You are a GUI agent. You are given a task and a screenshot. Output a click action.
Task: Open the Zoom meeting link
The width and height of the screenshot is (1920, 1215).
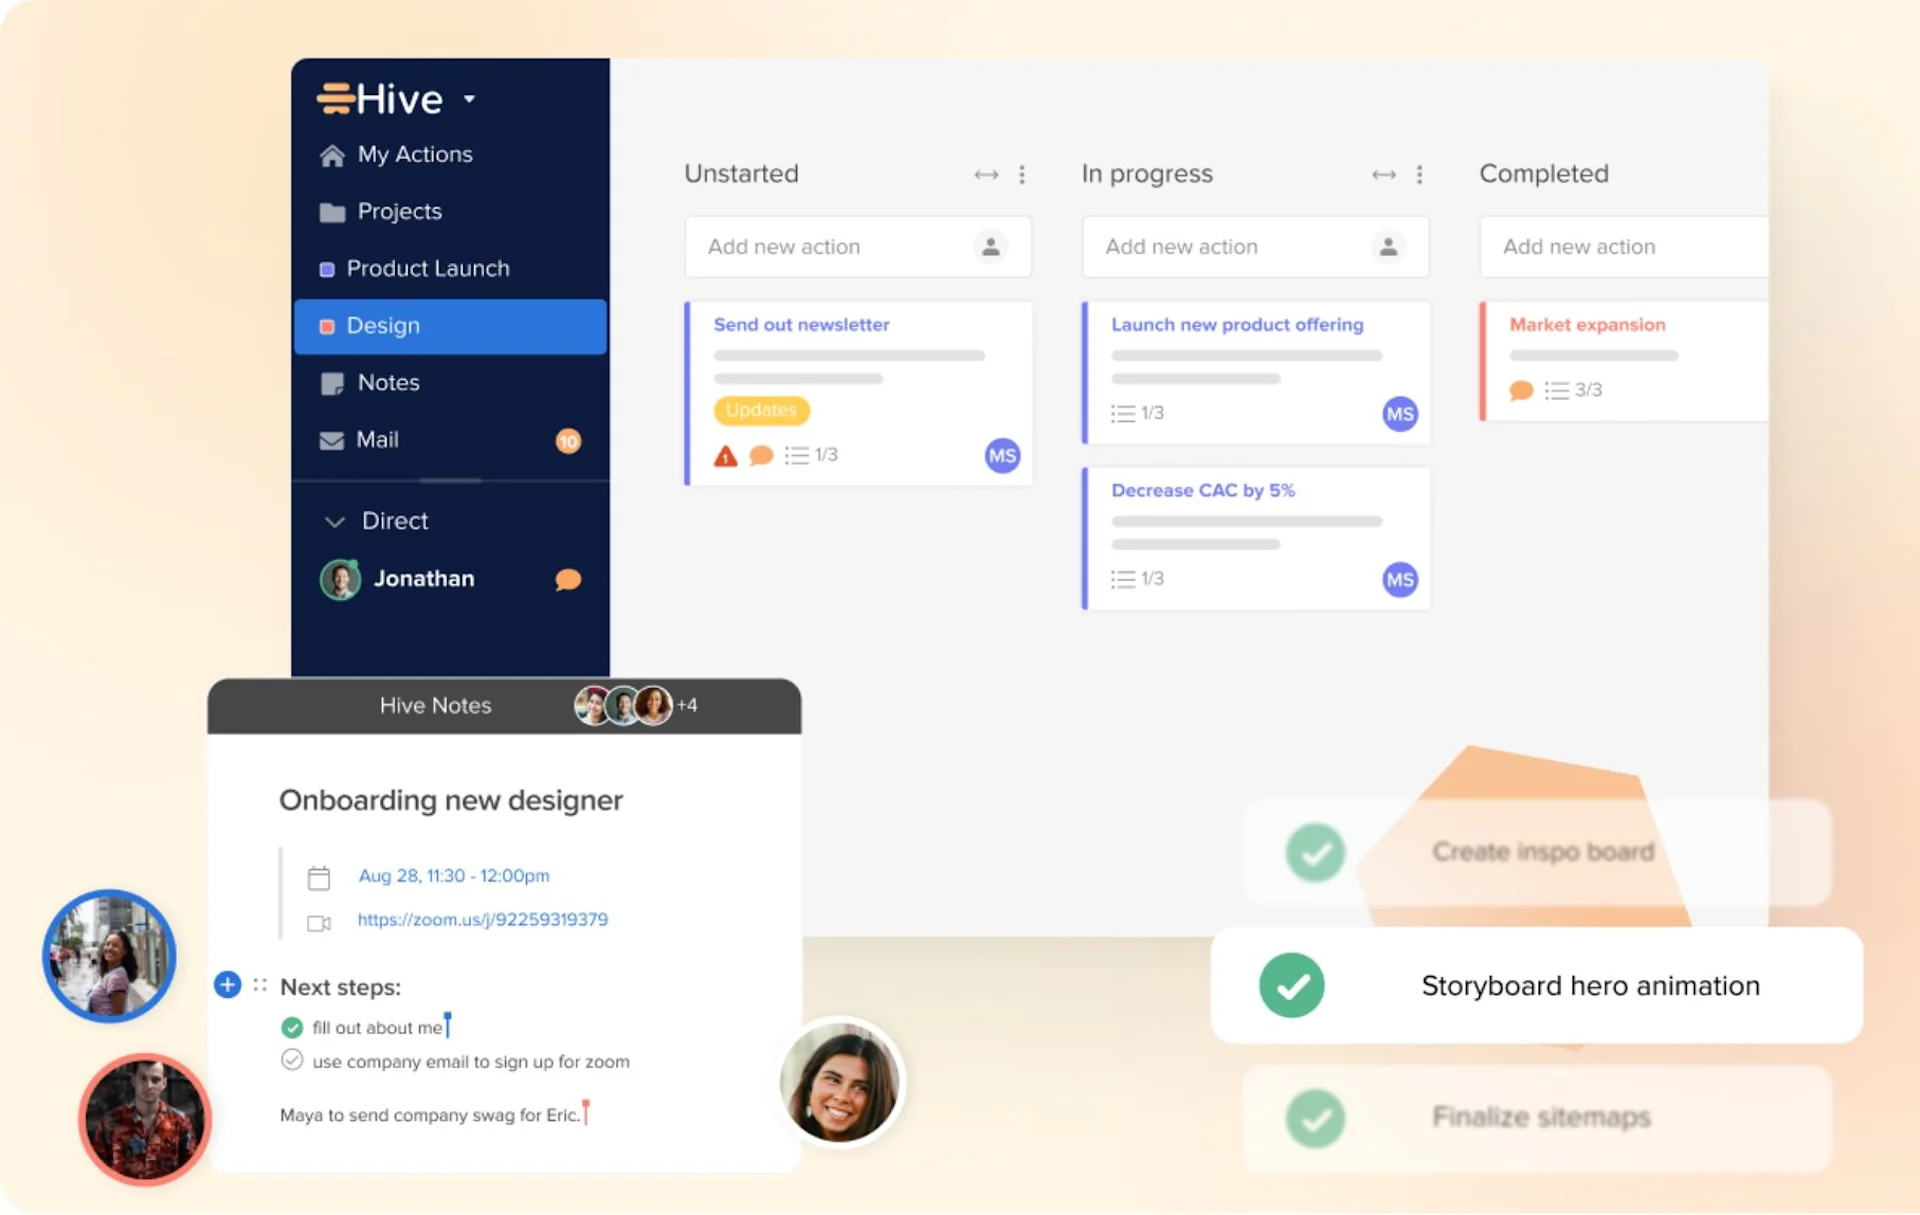point(483,919)
